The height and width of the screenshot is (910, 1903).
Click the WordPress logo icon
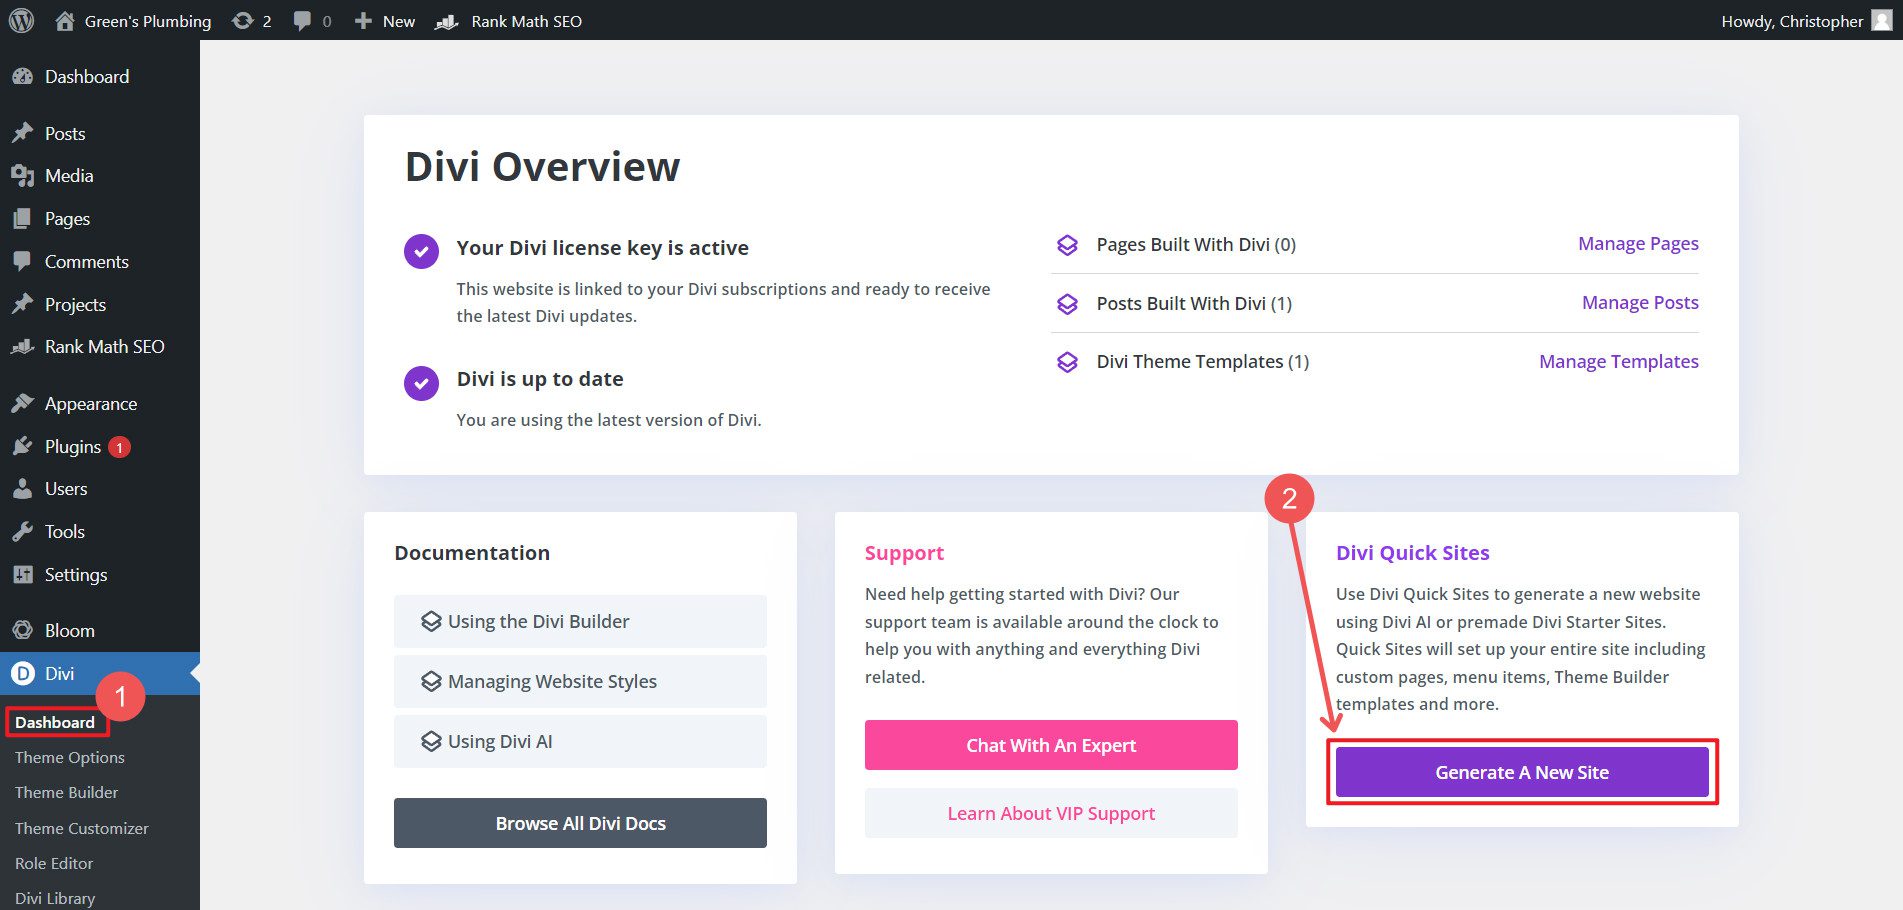(x=21, y=20)
